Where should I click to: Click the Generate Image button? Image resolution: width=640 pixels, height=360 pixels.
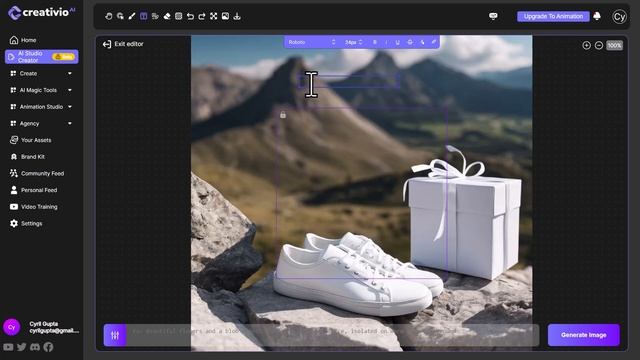point(584,335)
